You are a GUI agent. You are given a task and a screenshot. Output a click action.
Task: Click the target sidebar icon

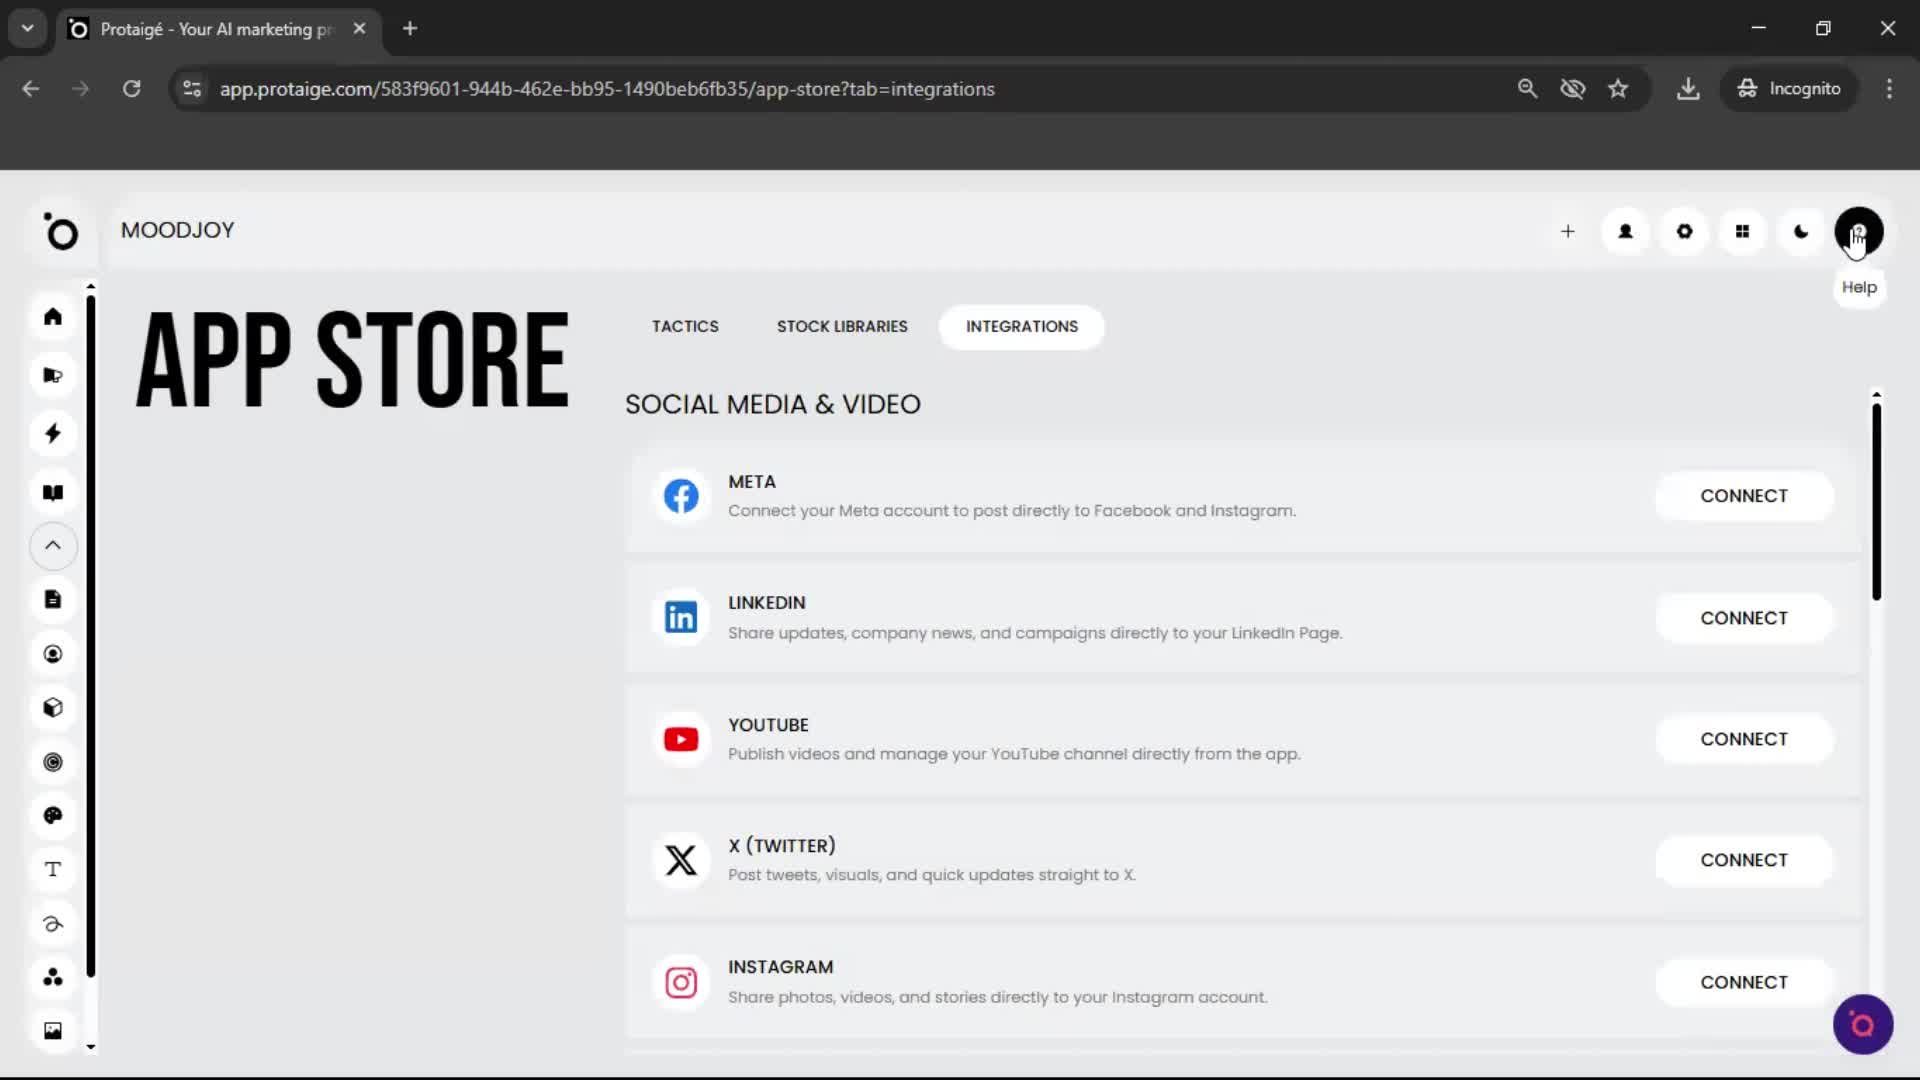point(53,762)
